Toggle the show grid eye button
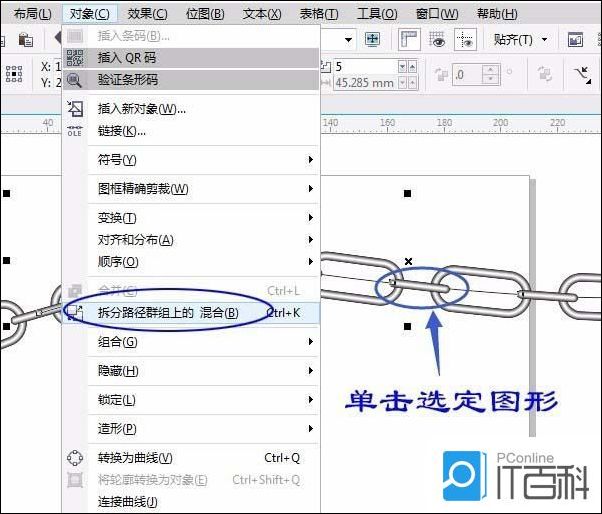The image size is (602, 514). click(x=437, y=39)
